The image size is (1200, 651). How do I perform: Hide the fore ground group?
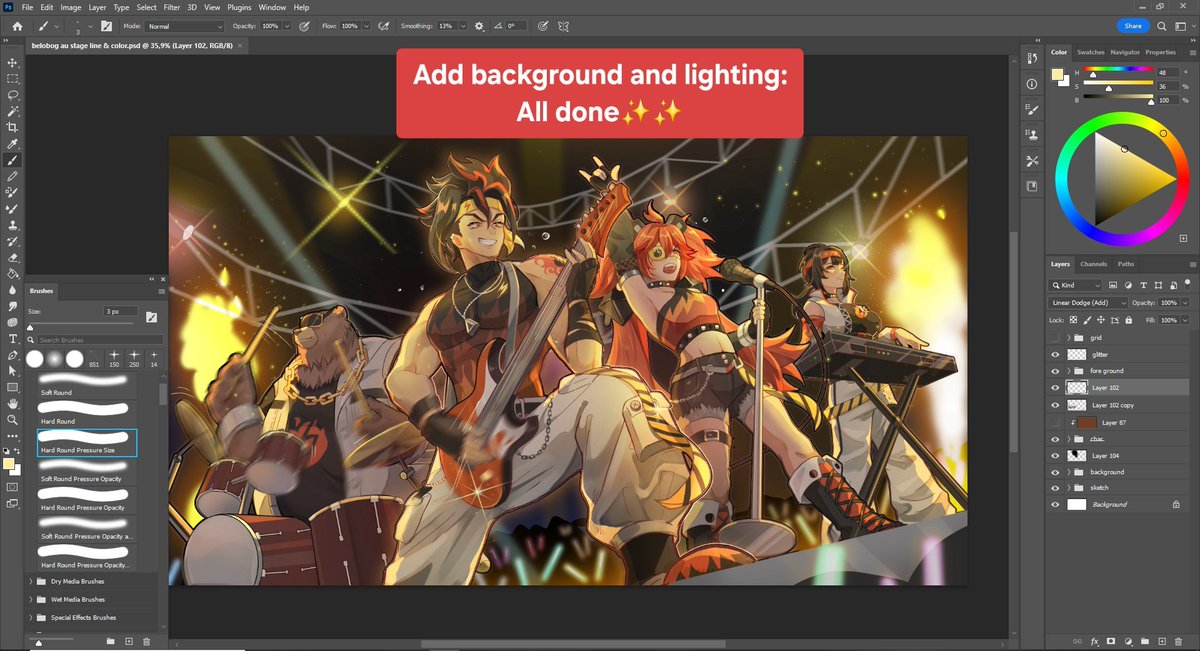(x=1055, y=371)
